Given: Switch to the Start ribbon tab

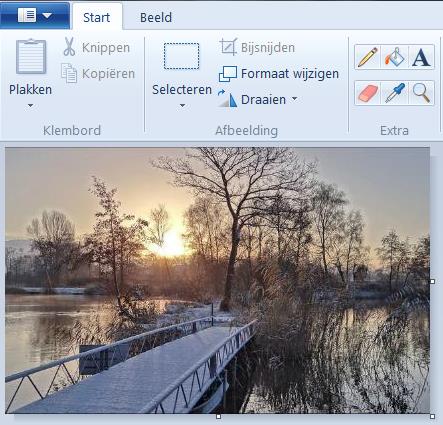Looking at the screenshot, I should point(97,17).
